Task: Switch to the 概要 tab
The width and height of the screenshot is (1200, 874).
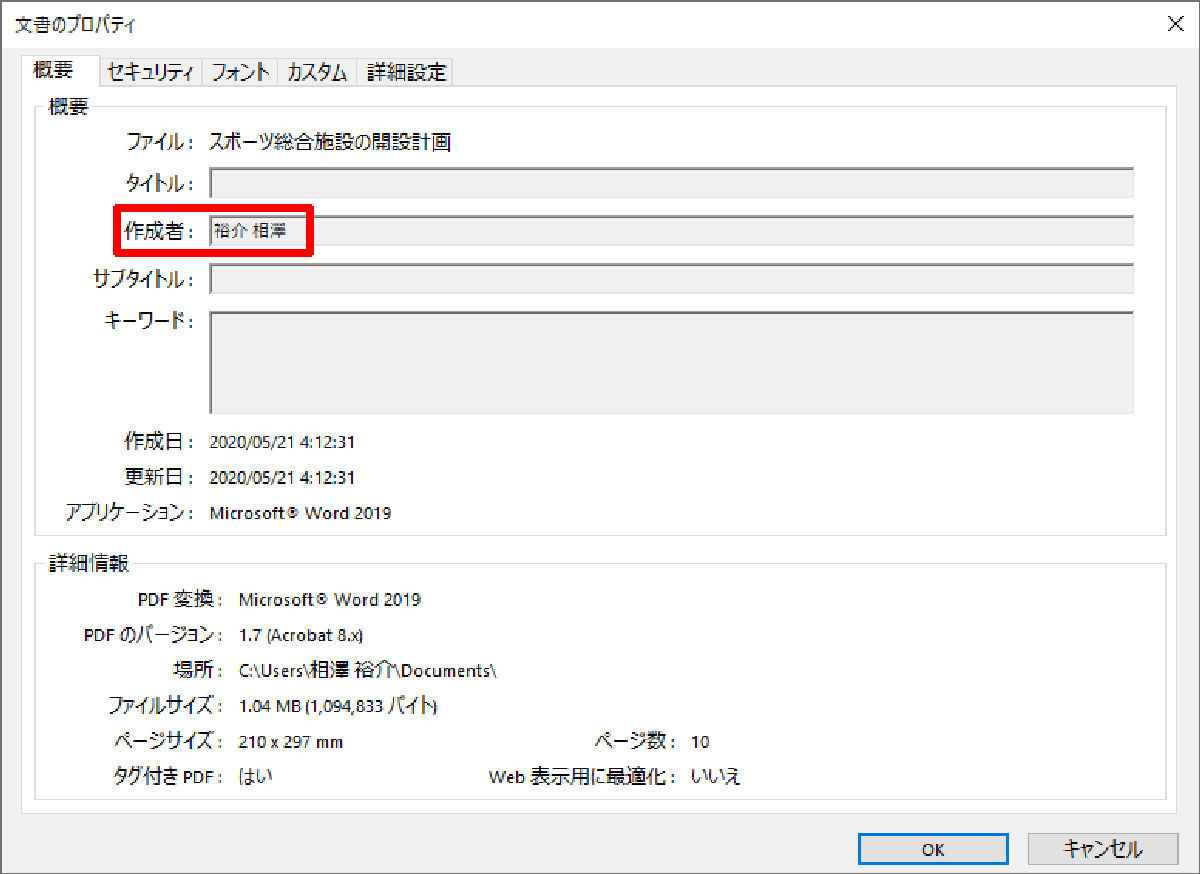Action: tap(59, 71)
